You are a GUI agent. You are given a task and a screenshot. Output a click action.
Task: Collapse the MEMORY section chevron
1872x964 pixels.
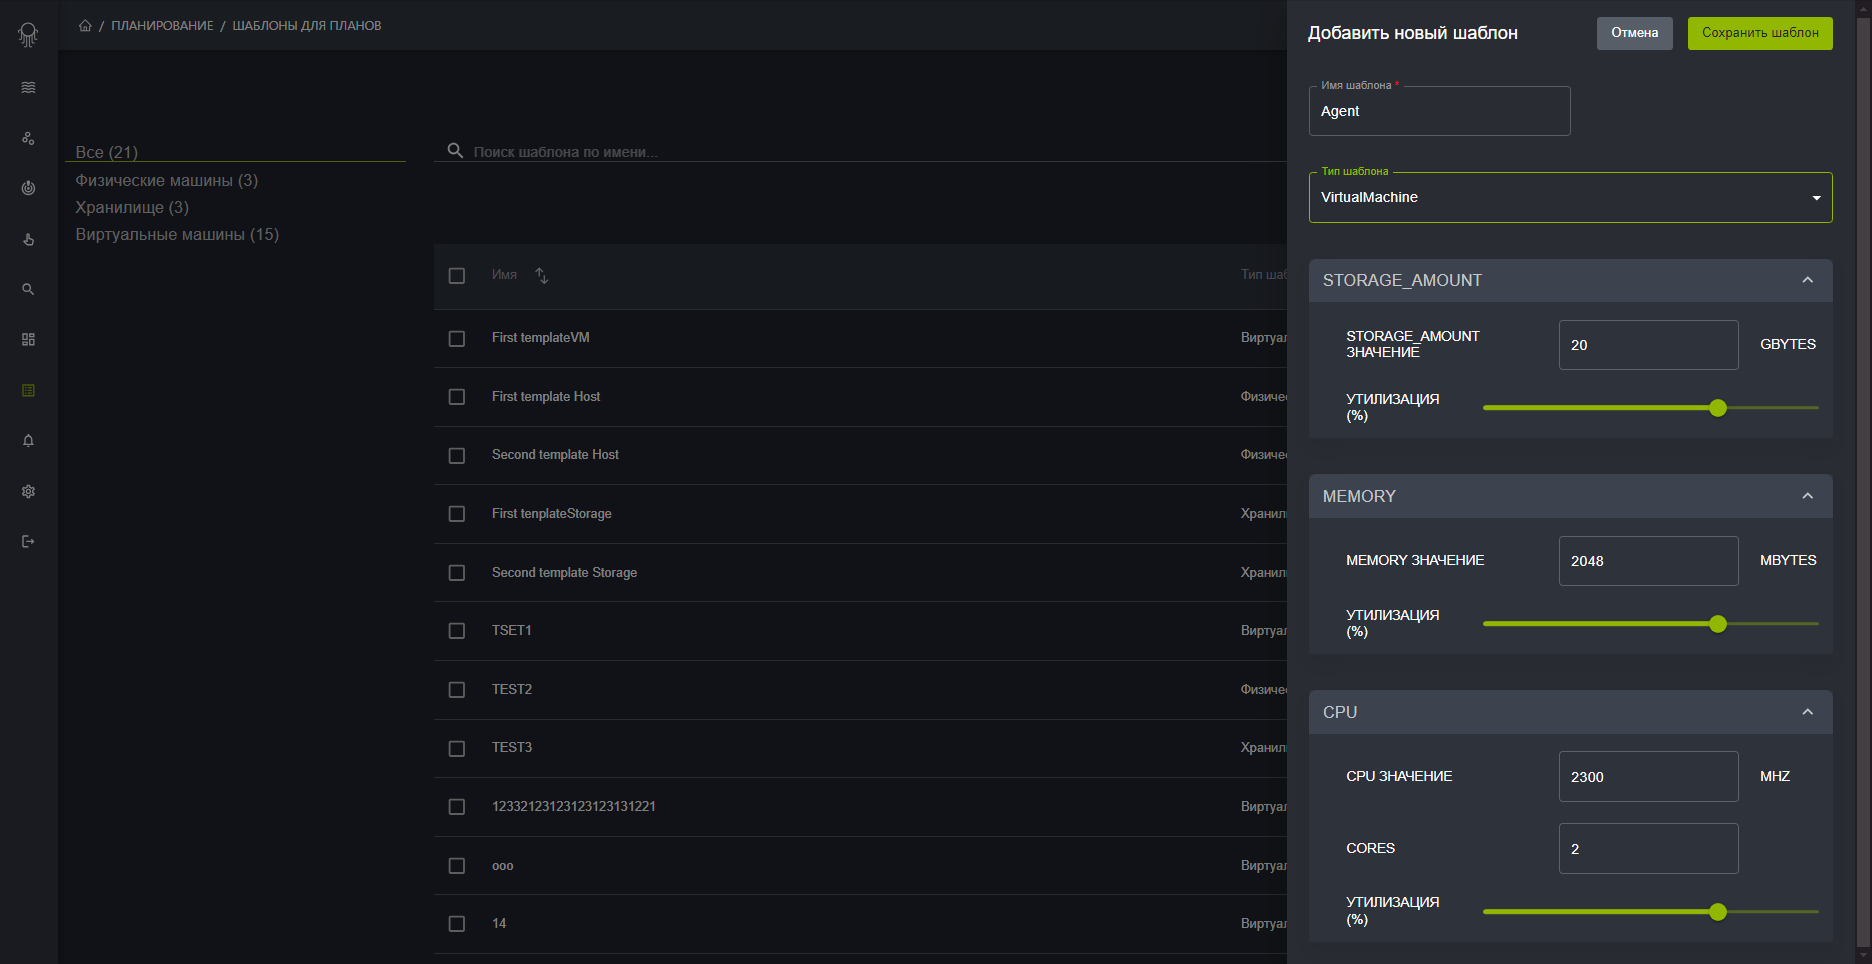(x=1807, y=496)
